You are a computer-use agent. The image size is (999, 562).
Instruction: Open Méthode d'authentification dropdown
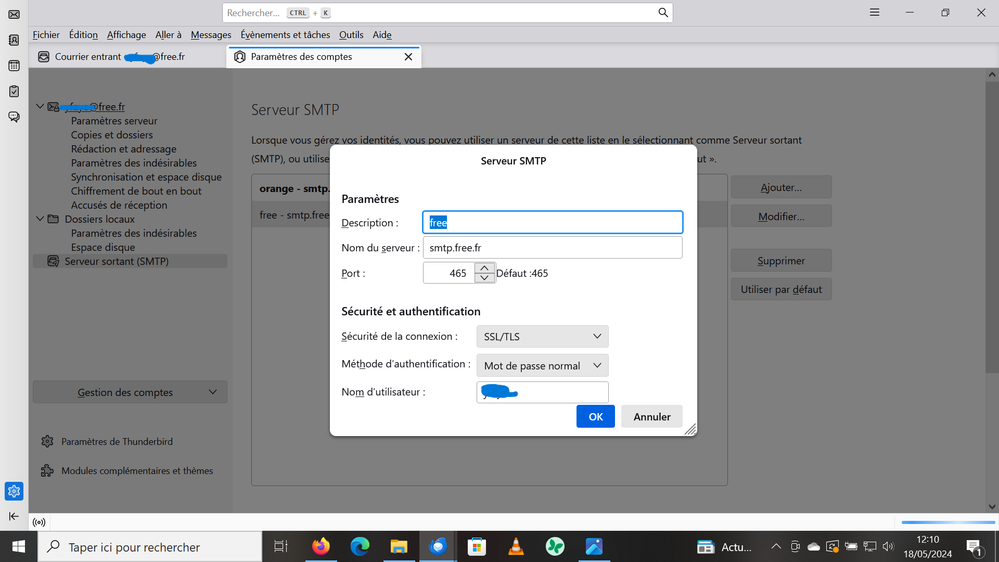pyautogui.click(x=542, y=366)
